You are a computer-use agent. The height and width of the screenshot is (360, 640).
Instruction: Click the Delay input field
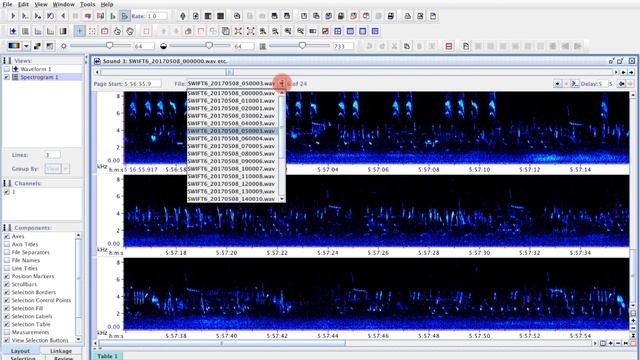click(x=603, y=84)
